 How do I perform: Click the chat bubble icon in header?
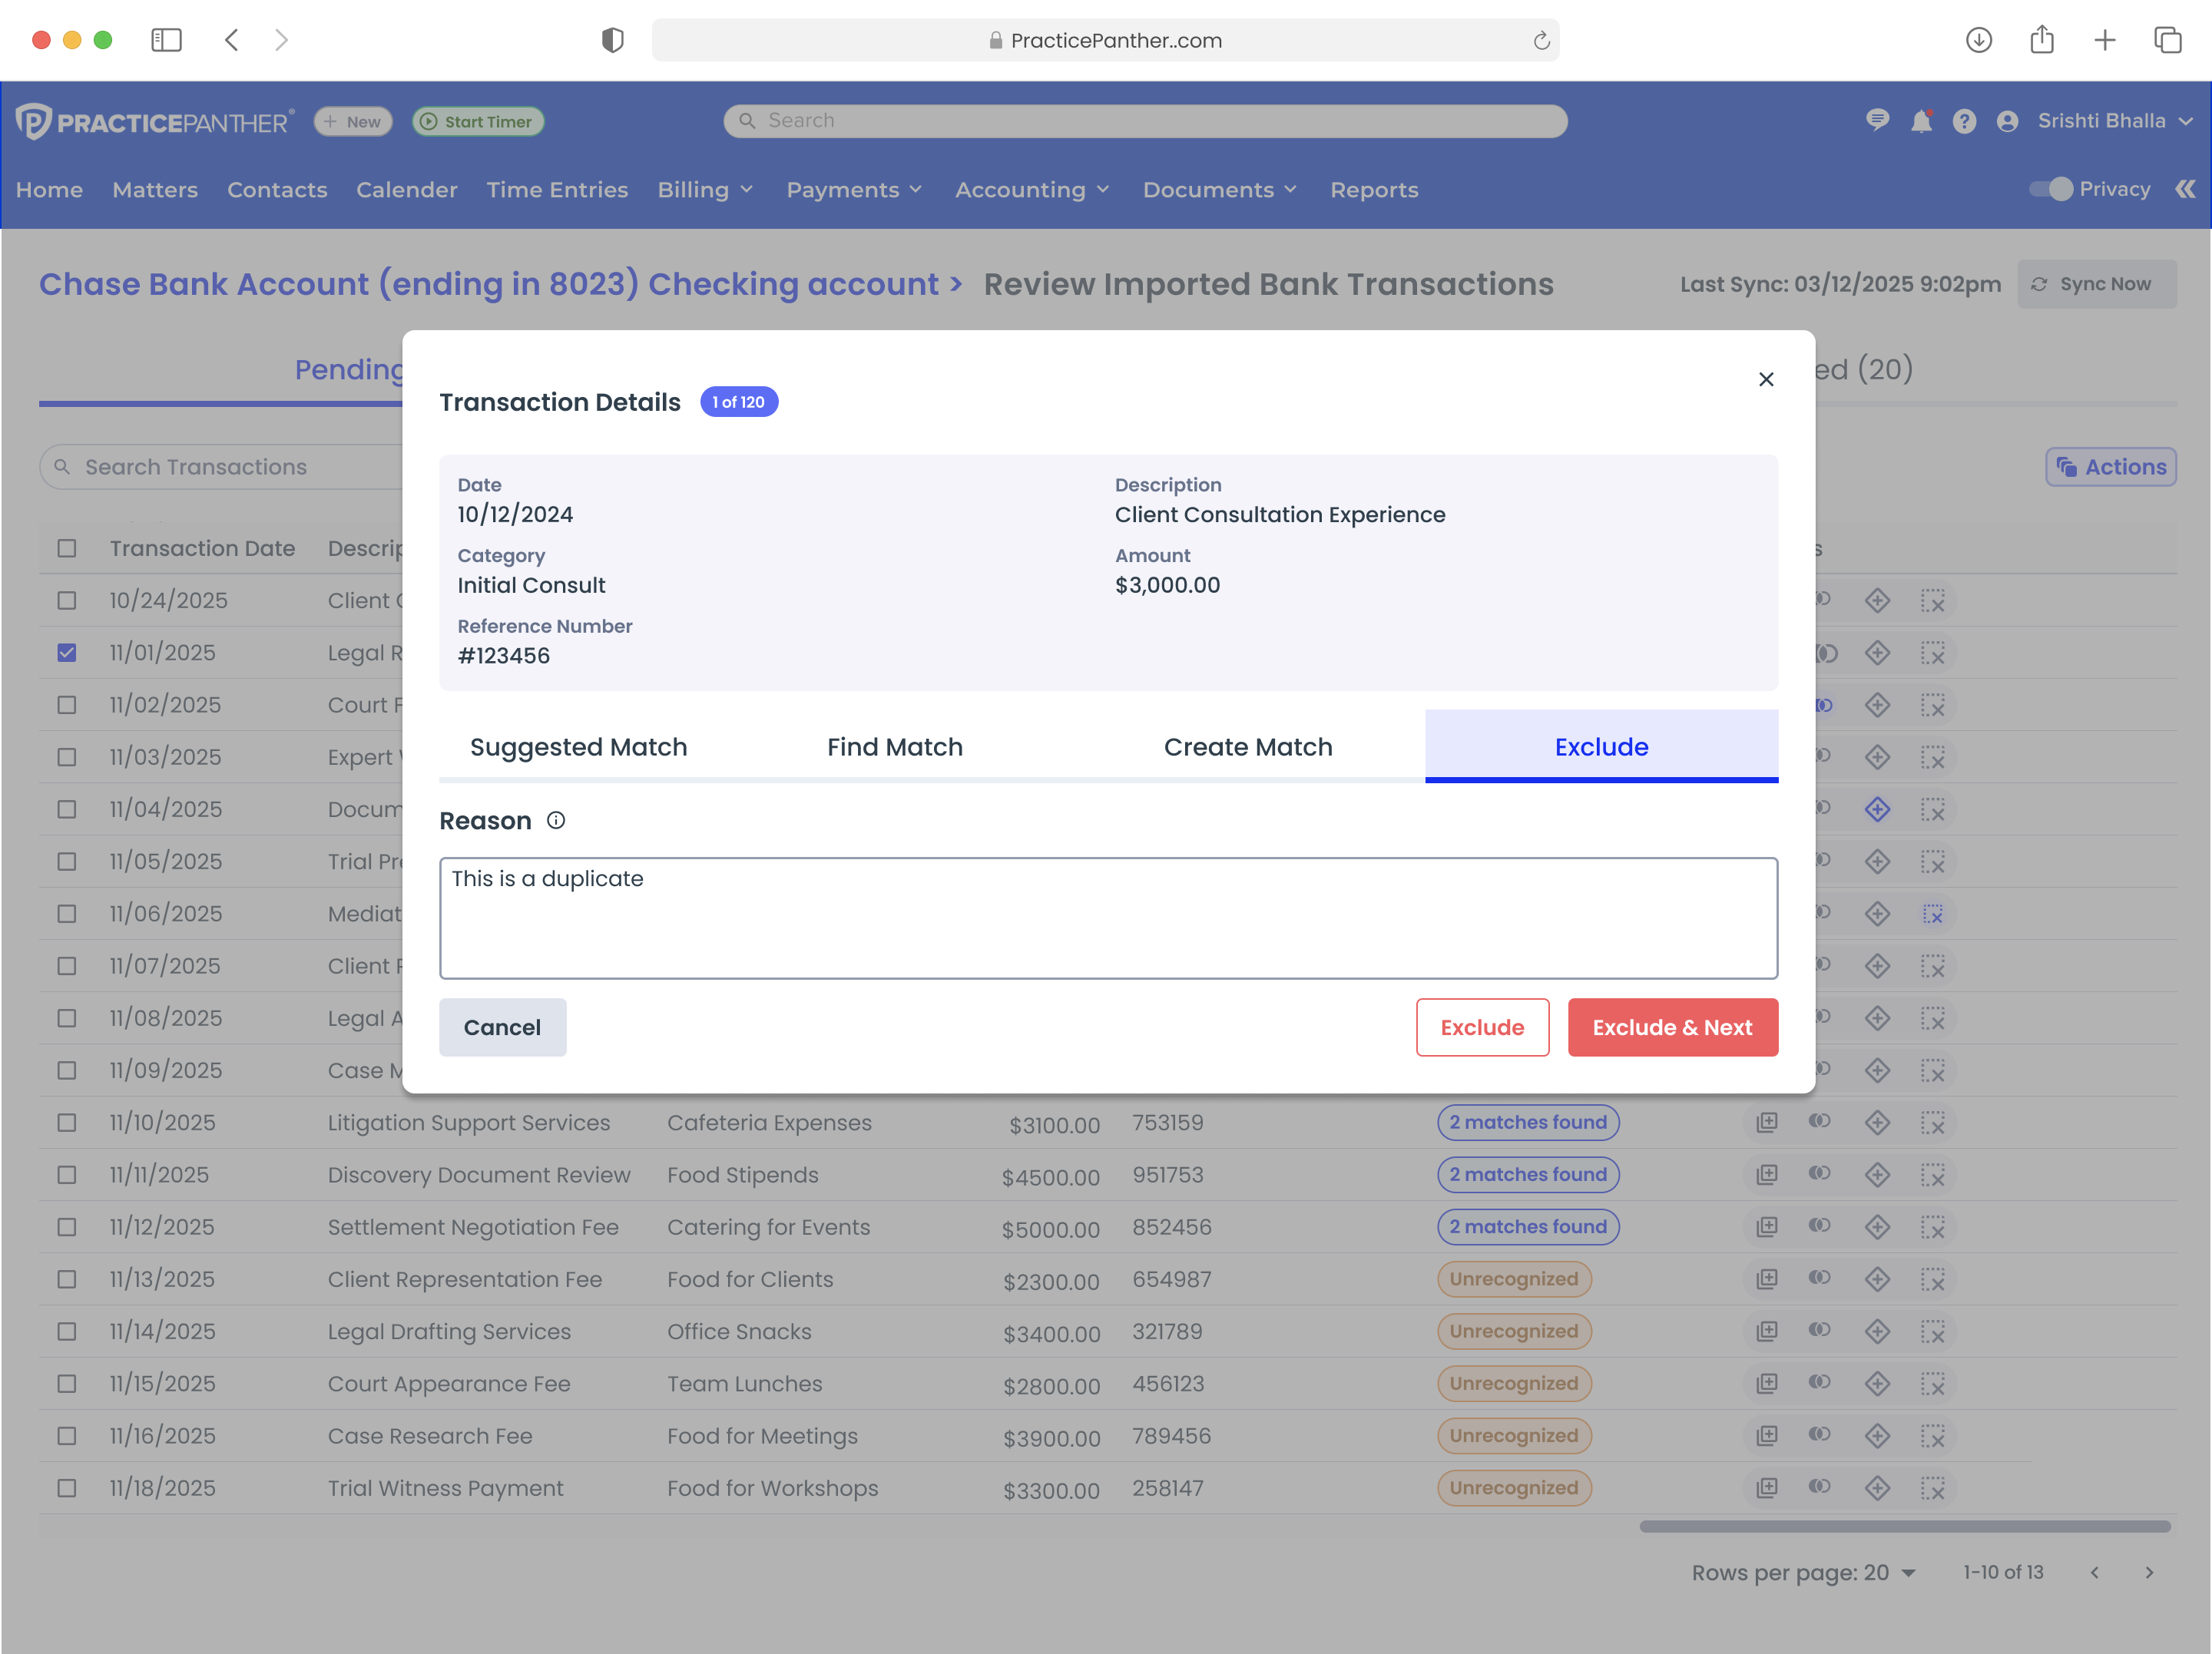coord(1878,120)
